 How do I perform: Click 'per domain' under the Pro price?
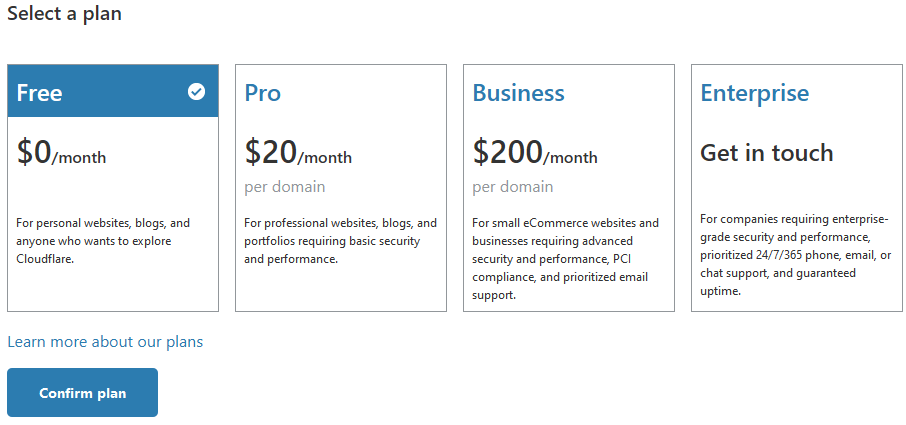284,187
